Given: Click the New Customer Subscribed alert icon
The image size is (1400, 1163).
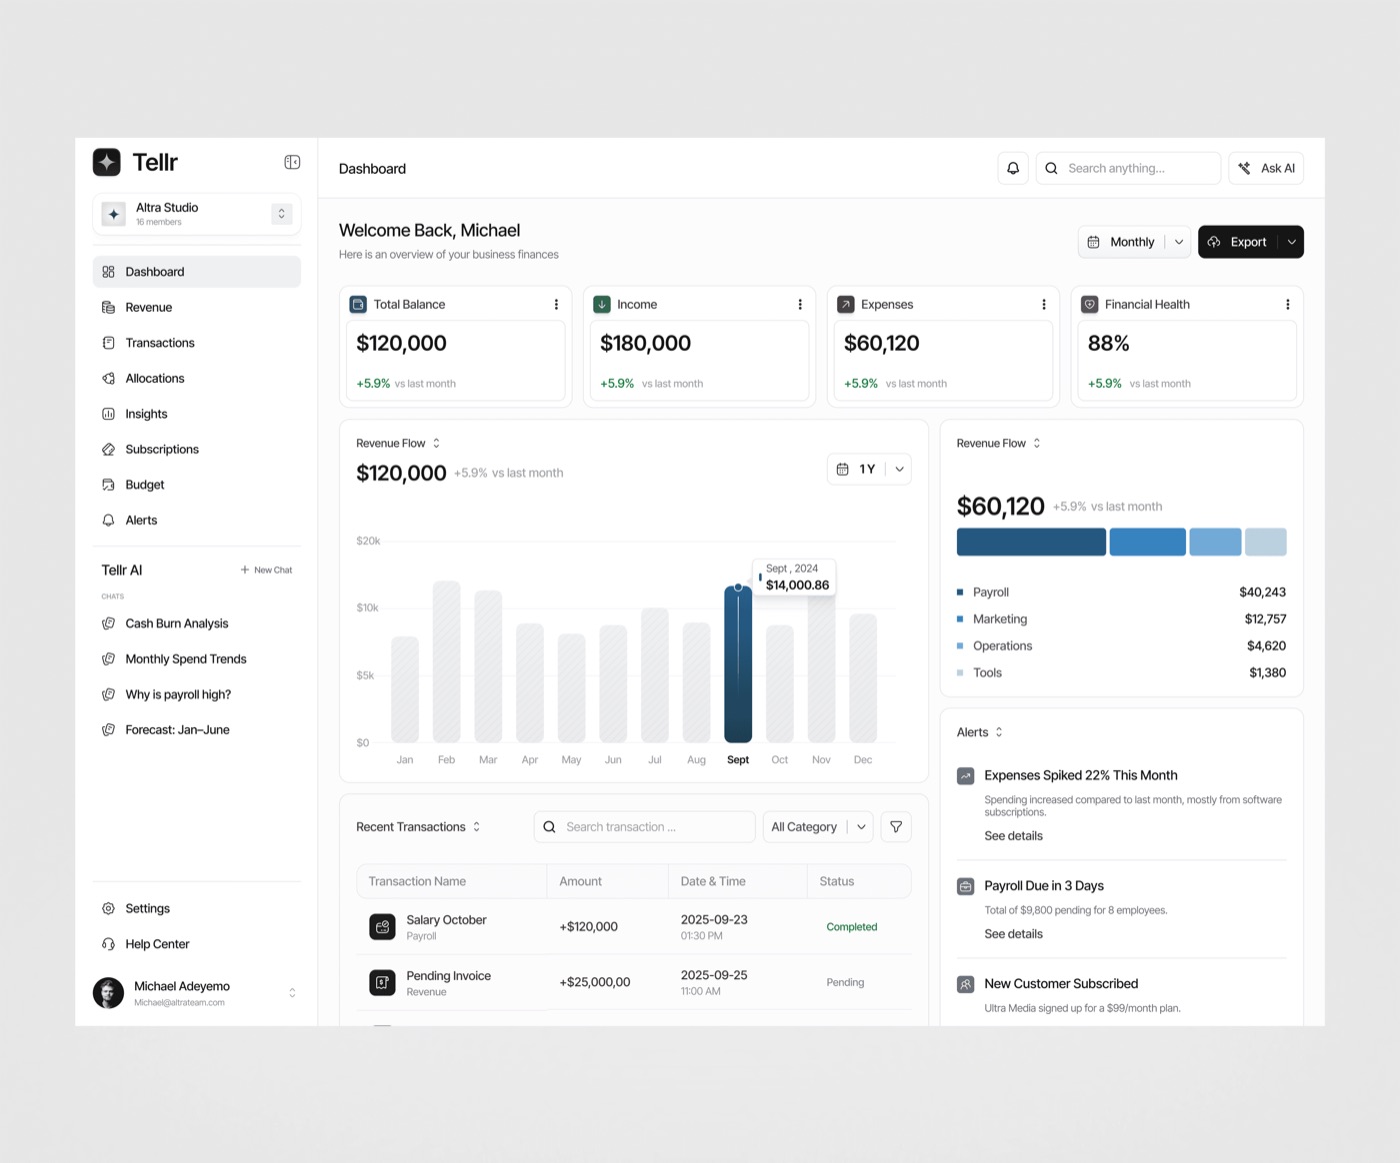Looking at the screenshot, I should 966,984.
